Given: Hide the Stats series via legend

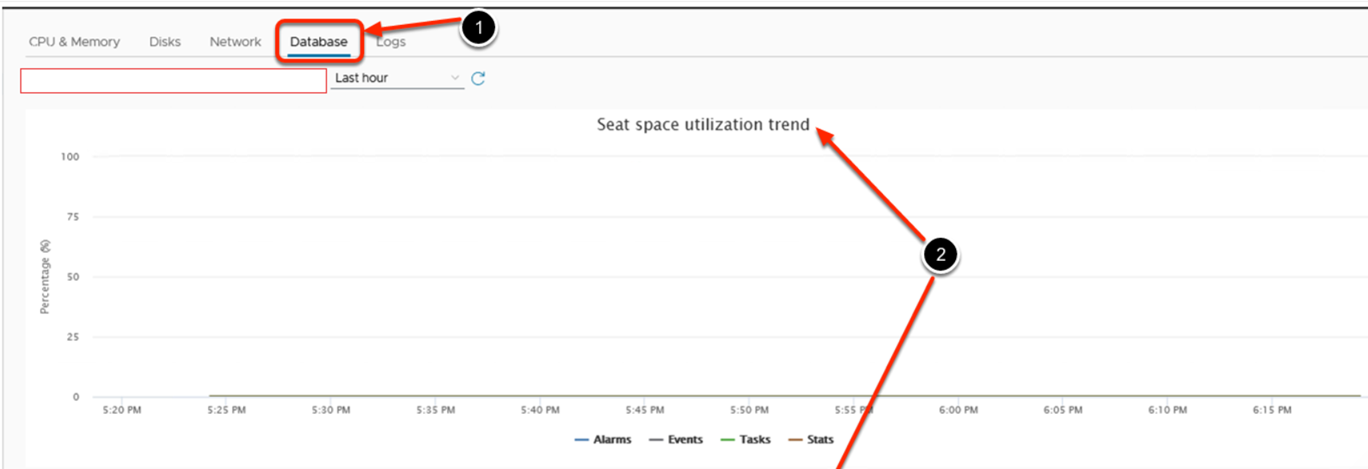Looking at the screenshot, I should 811,439.
